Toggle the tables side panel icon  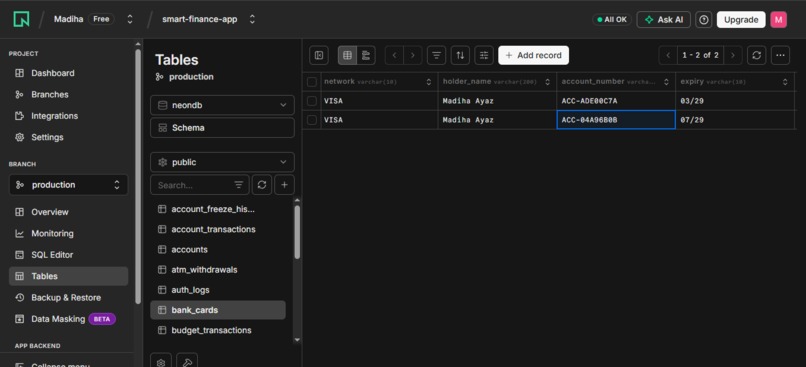point(319,56)
